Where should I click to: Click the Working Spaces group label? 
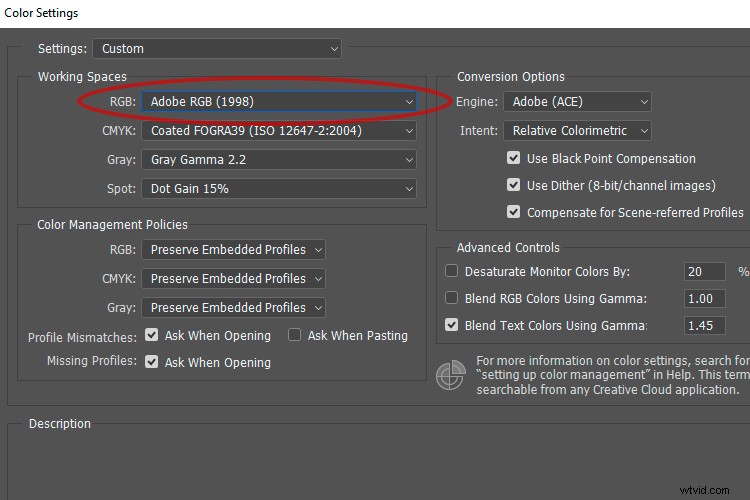click(x=82, y=77)
